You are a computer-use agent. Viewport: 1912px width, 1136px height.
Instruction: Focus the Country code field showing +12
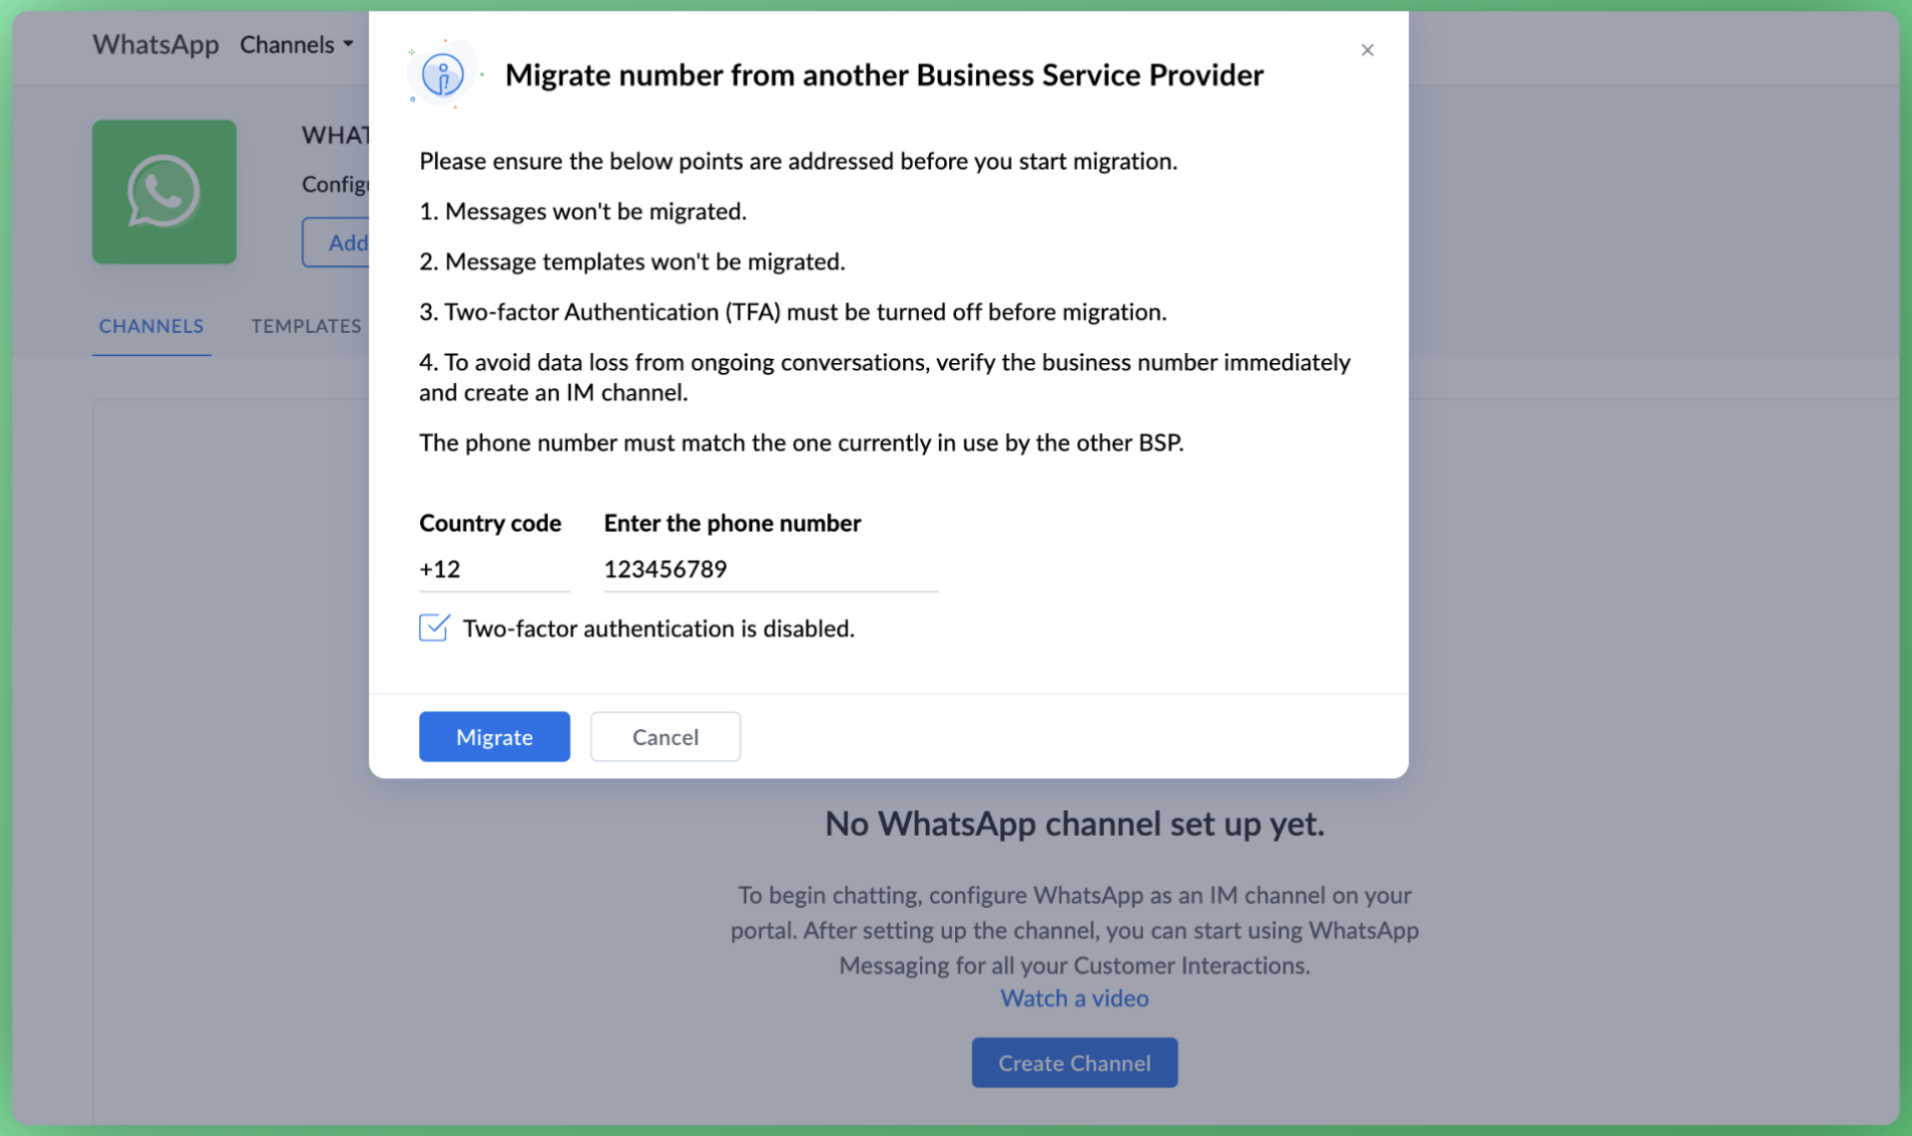493,569
